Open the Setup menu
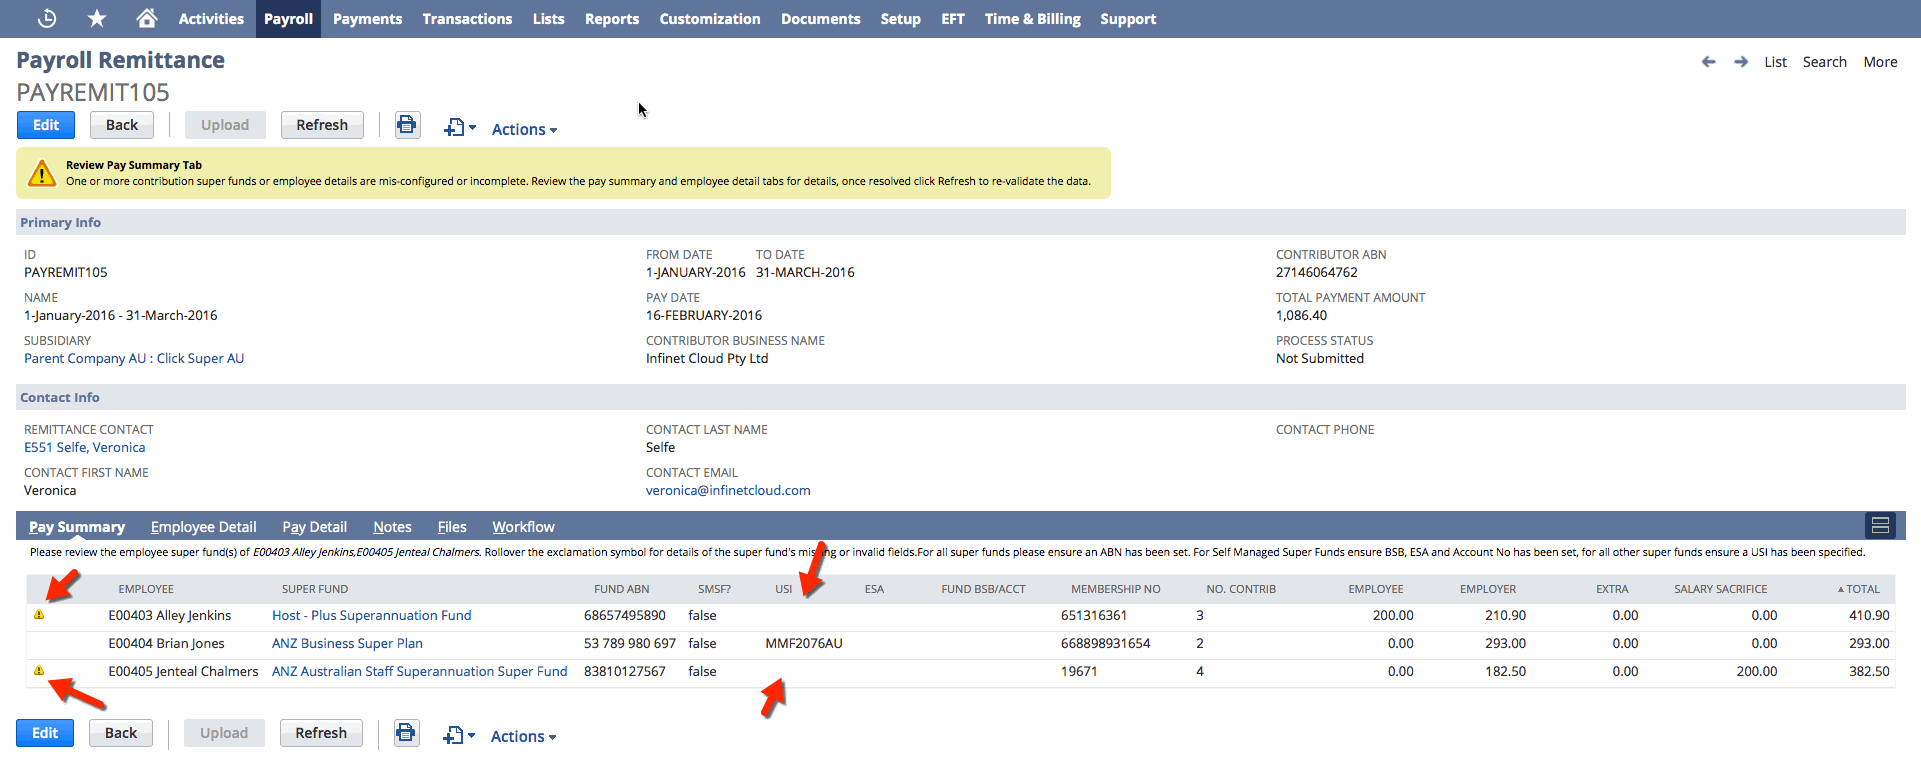This screenshot has width=1921, height=764. tap(900, 19)
